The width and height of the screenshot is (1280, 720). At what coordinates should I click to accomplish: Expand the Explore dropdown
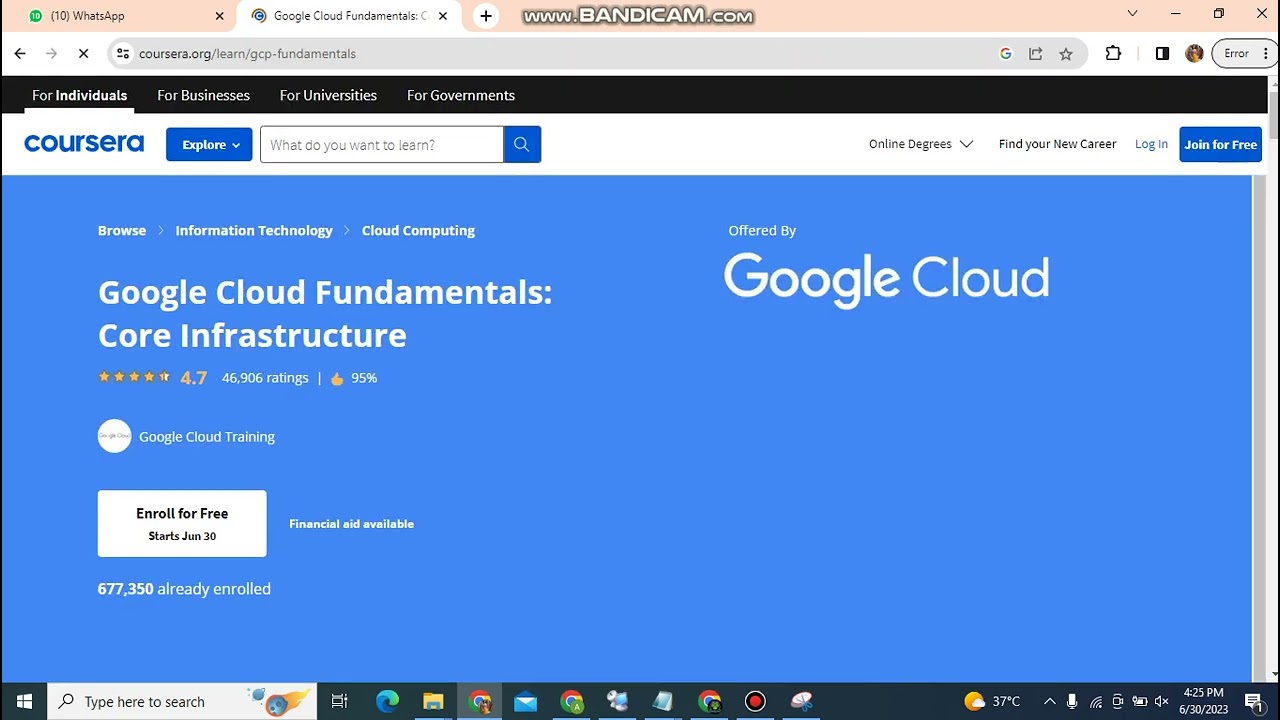209,144
